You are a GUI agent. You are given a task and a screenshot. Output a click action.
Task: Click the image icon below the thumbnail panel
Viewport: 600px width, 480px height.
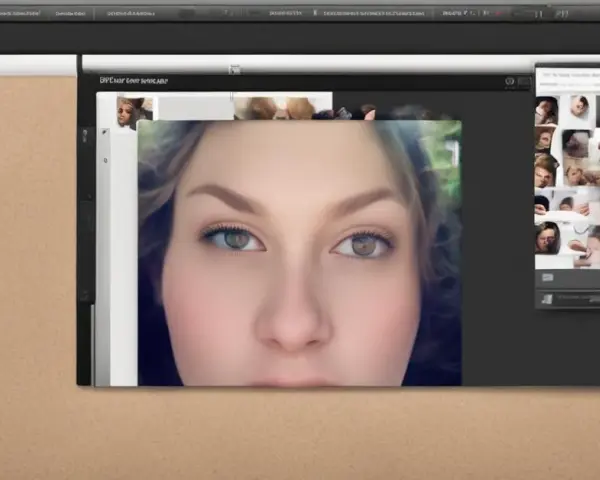(548, 278)
